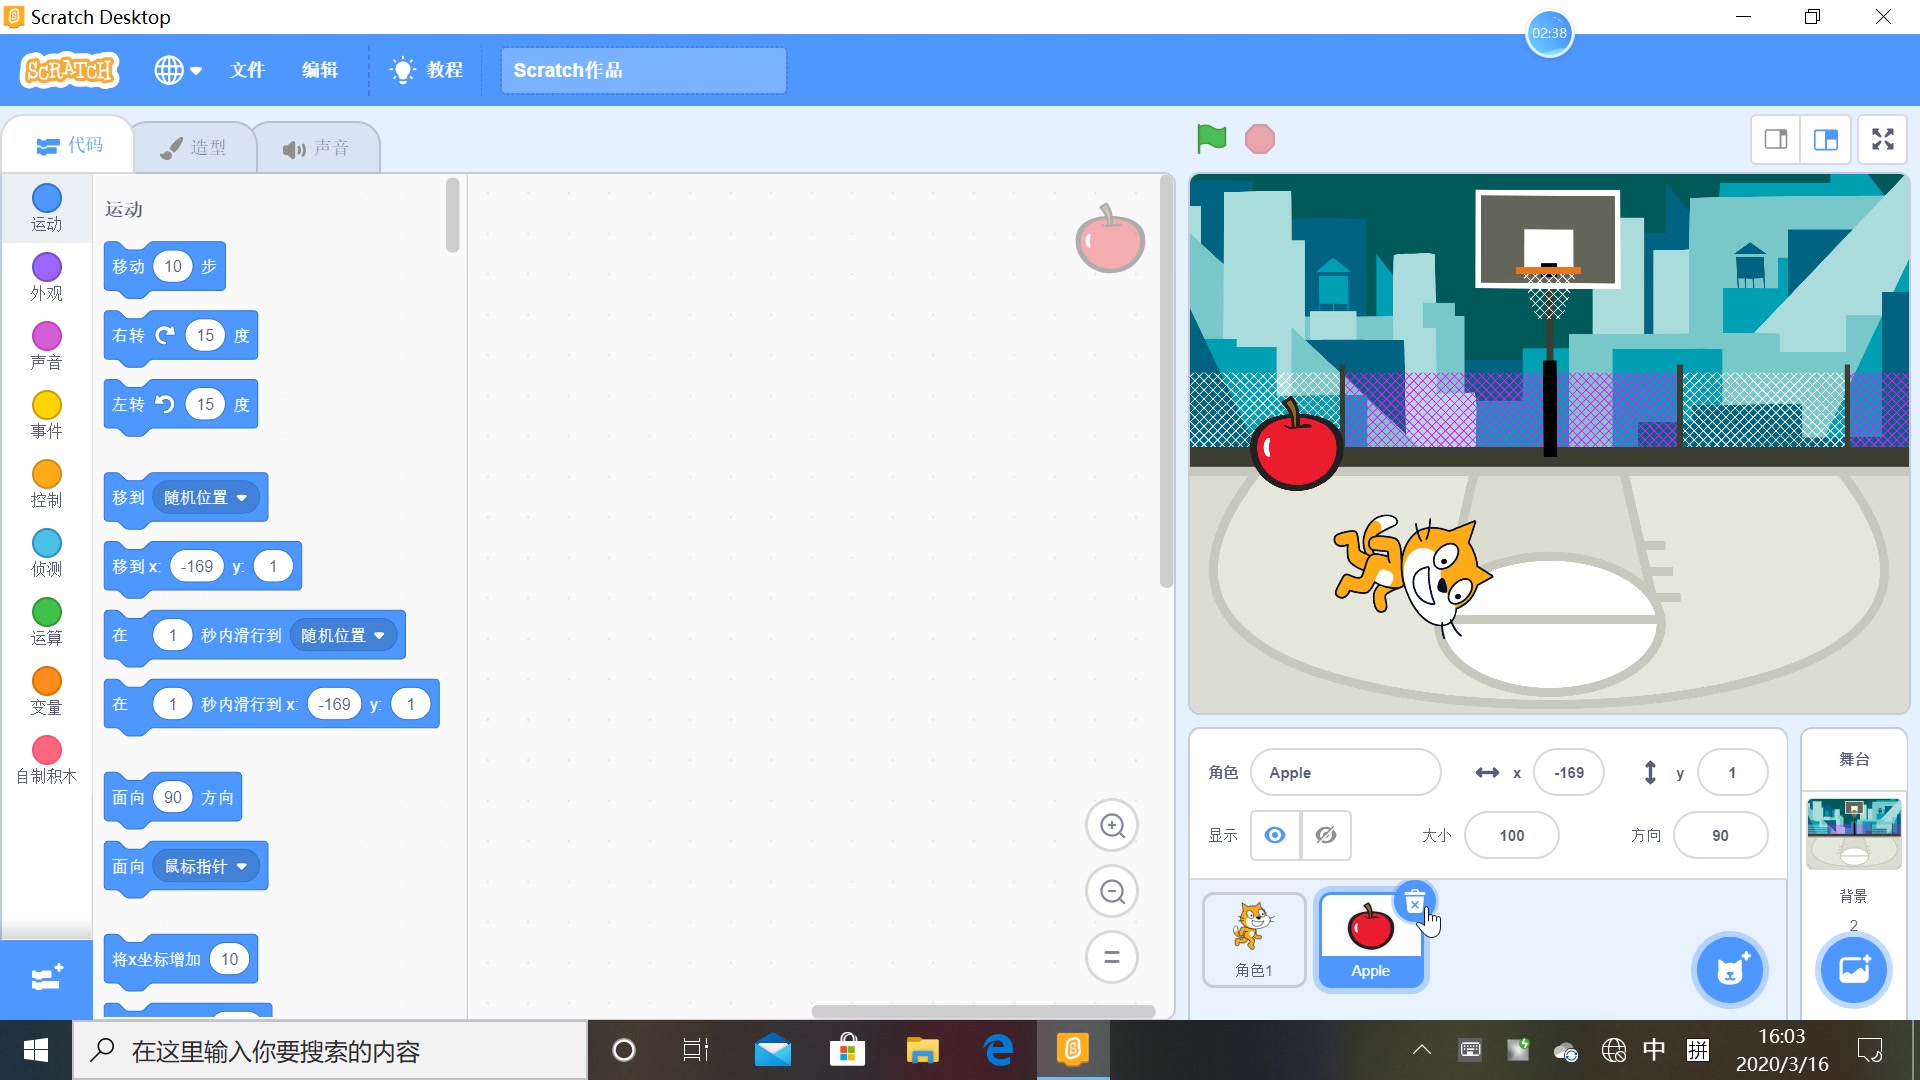The width and height of the screenshot is (1920, 1080).
Task: Select the 事件 (Events) category circle
Action: tap(47, 405)
